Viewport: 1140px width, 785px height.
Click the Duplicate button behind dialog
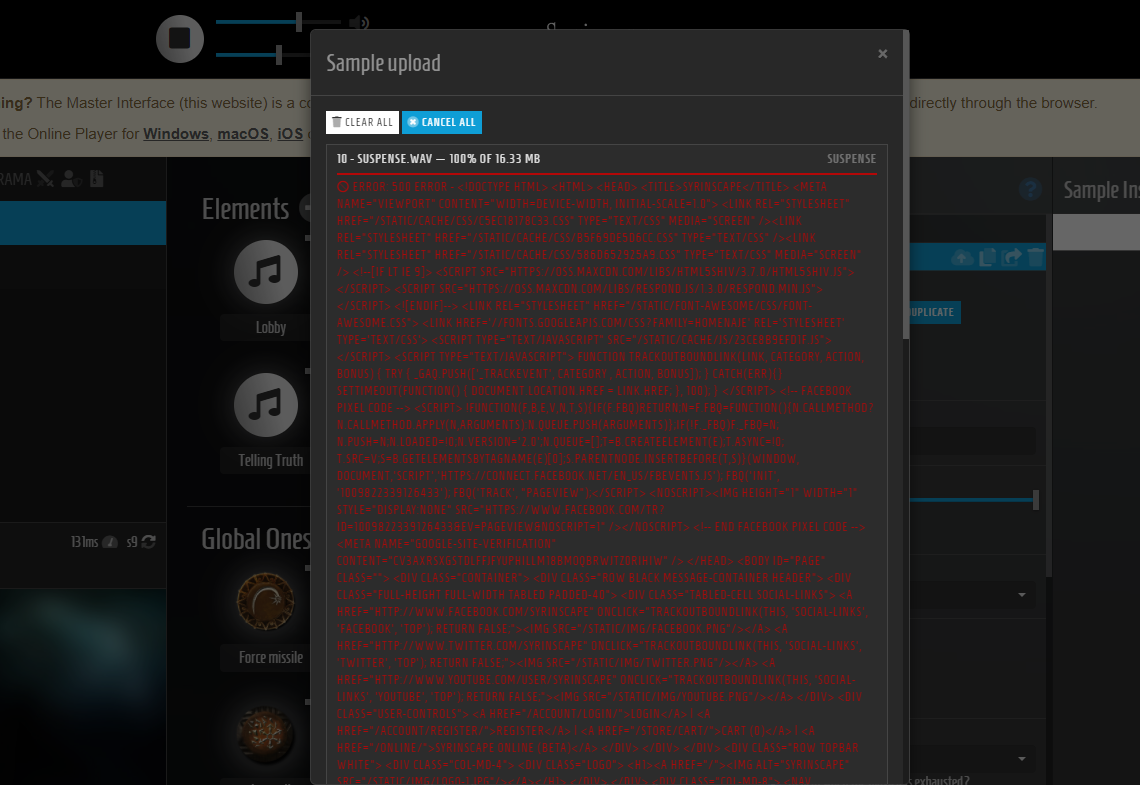(x=934, y=312)
